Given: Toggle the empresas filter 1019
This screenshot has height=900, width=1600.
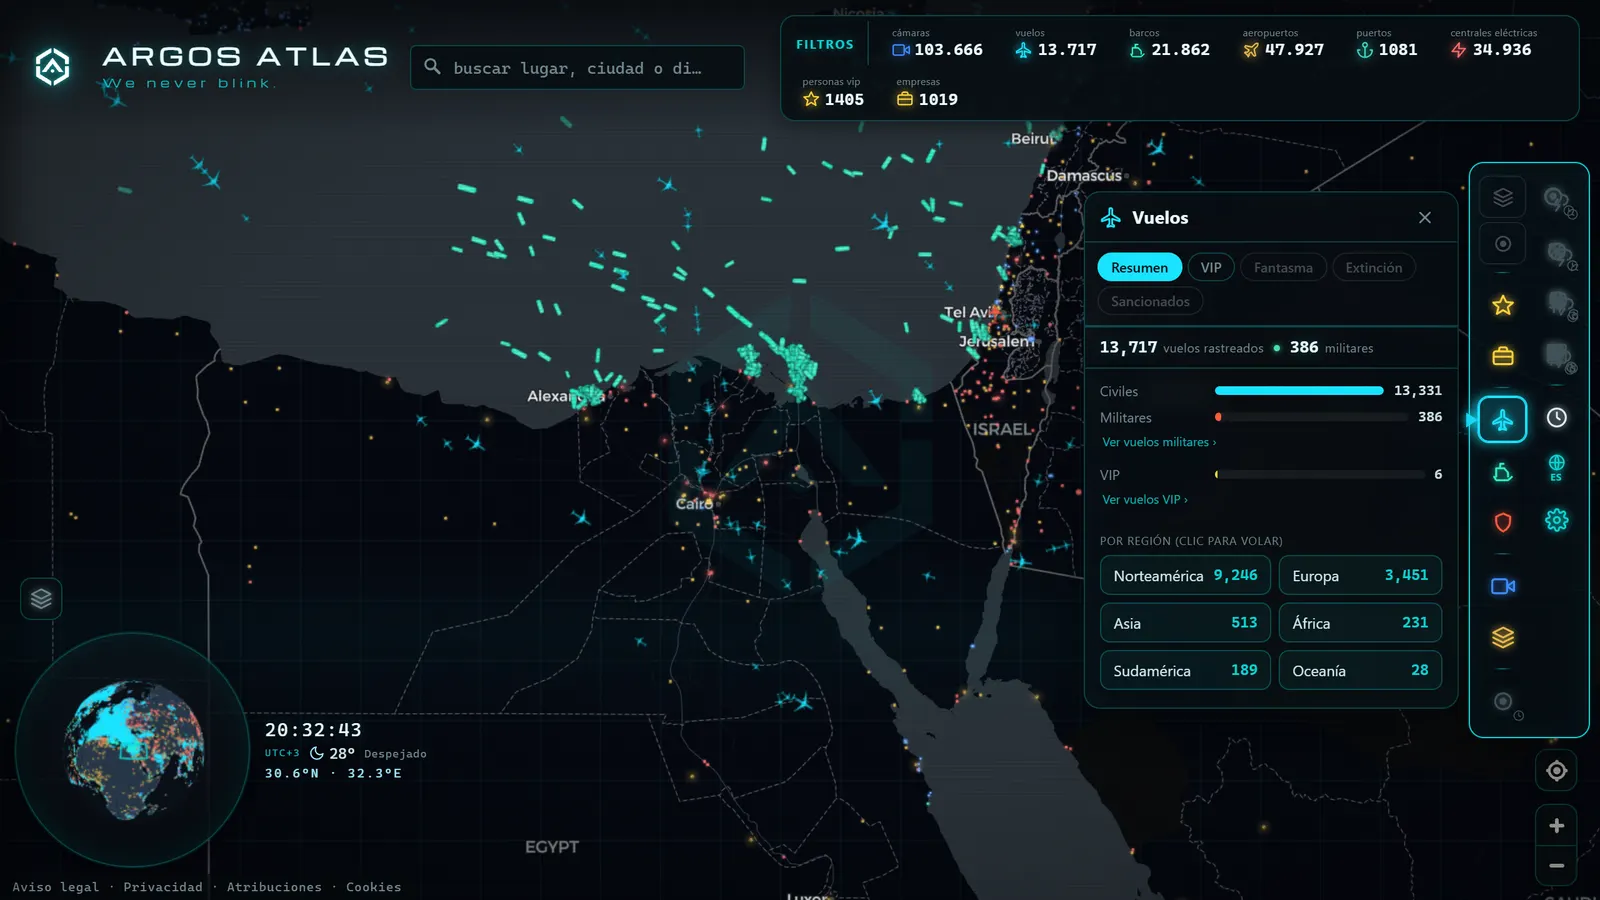Looking at the screenshot, I should [927, 93].
